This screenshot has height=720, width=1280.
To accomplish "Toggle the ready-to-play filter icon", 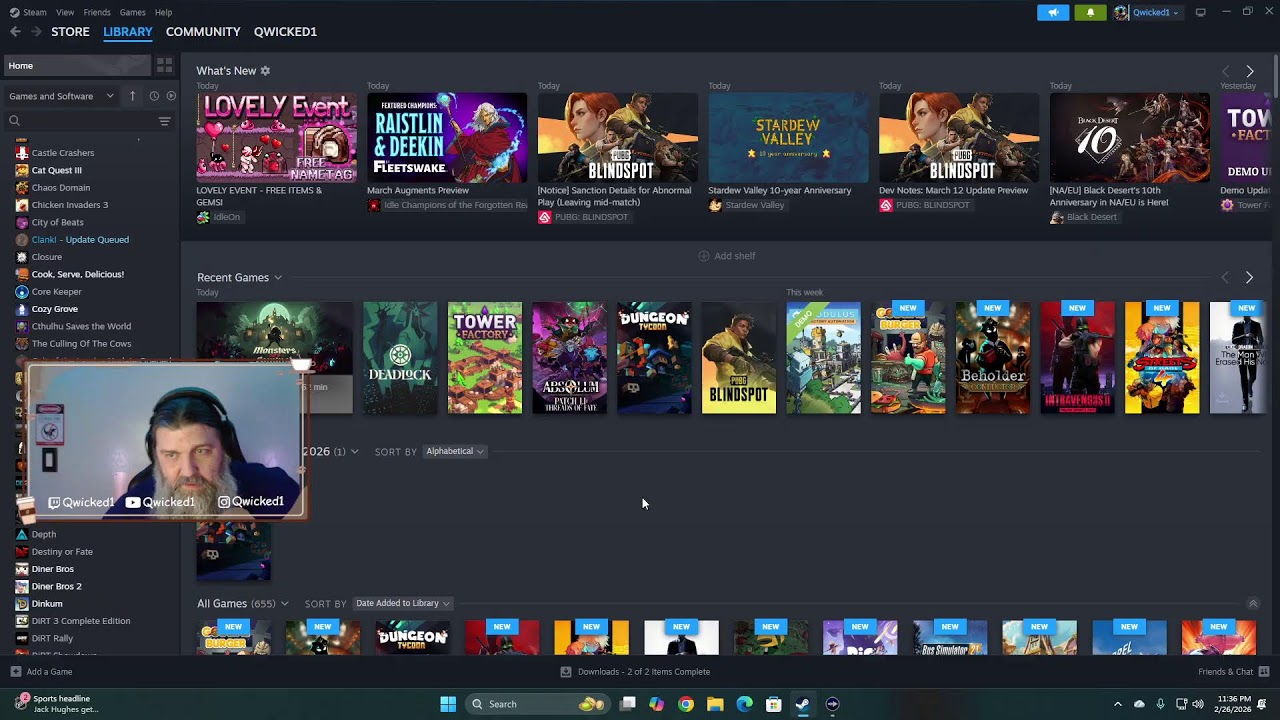I will tap(171, 96).
